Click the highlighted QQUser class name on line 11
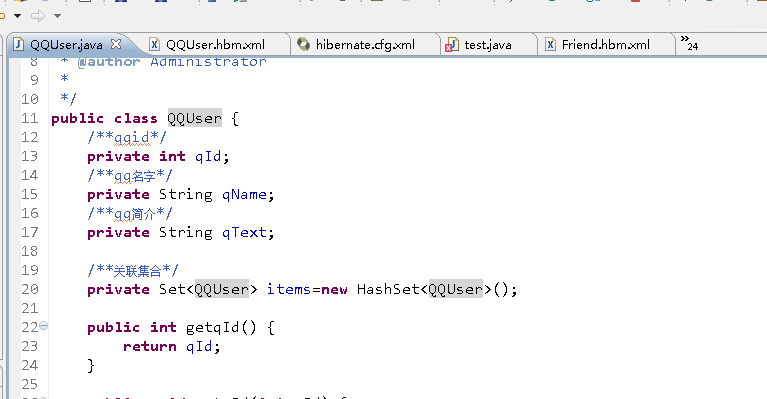 pyautogui.click(x=195, y=118)
